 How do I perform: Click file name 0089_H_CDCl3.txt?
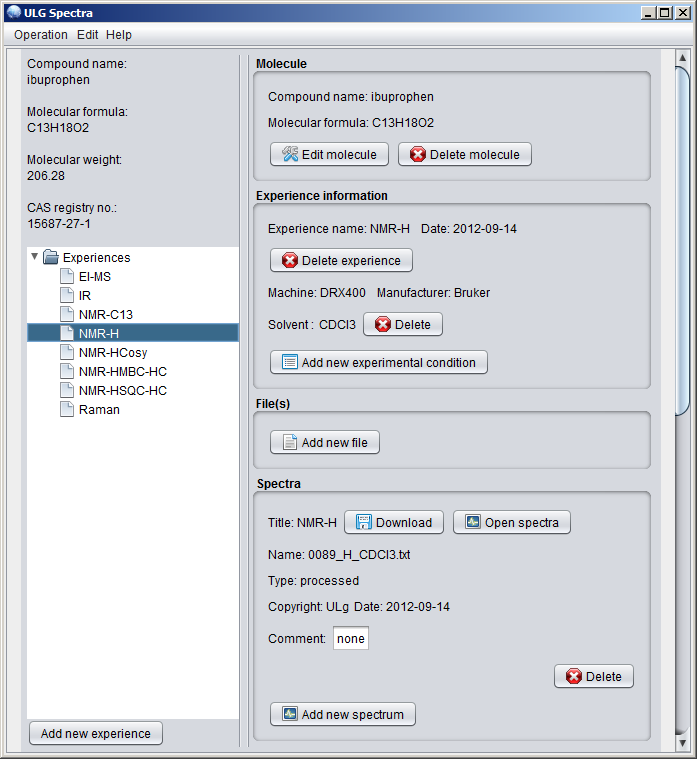click(359, 554)
